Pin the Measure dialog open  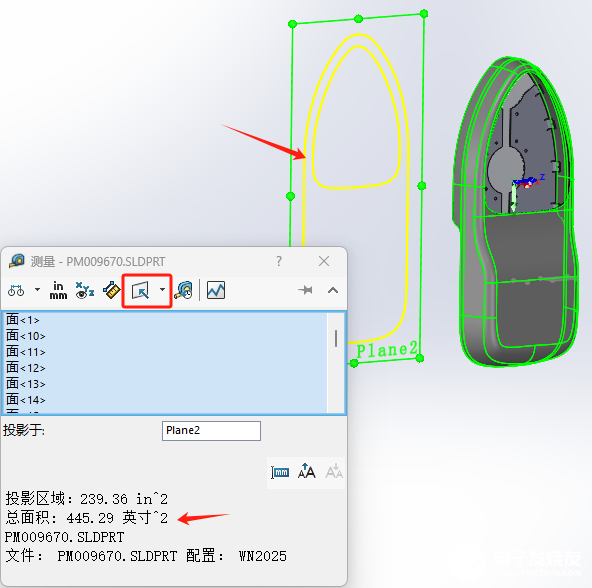(x=305, y=290)
